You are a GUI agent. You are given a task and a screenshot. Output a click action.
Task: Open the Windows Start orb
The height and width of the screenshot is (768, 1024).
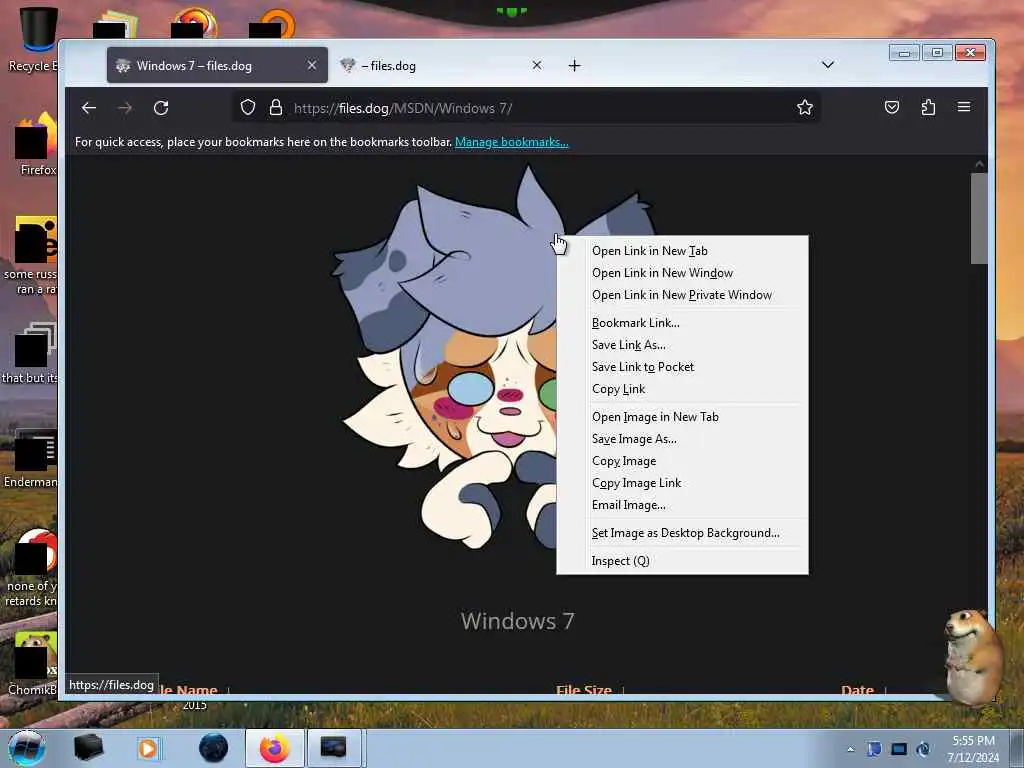tap(27, 748)
